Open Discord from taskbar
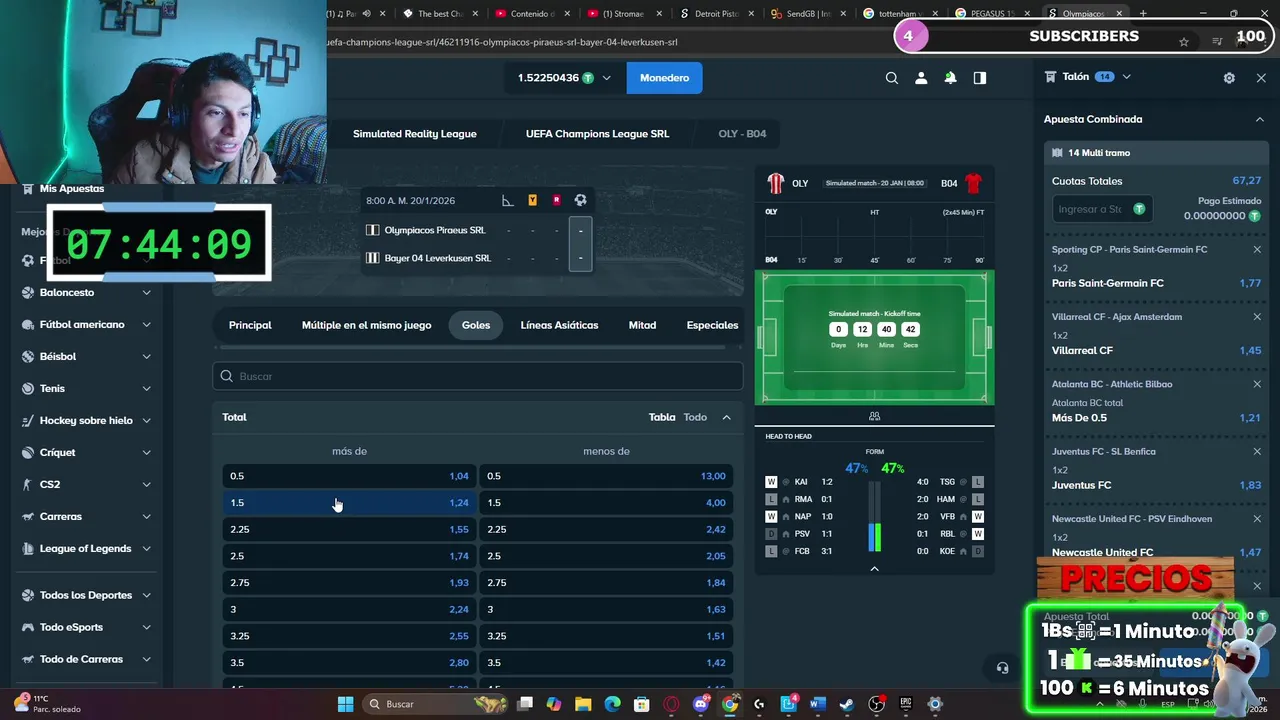The height and width of the screenshot is (720, 1280). 700,704
